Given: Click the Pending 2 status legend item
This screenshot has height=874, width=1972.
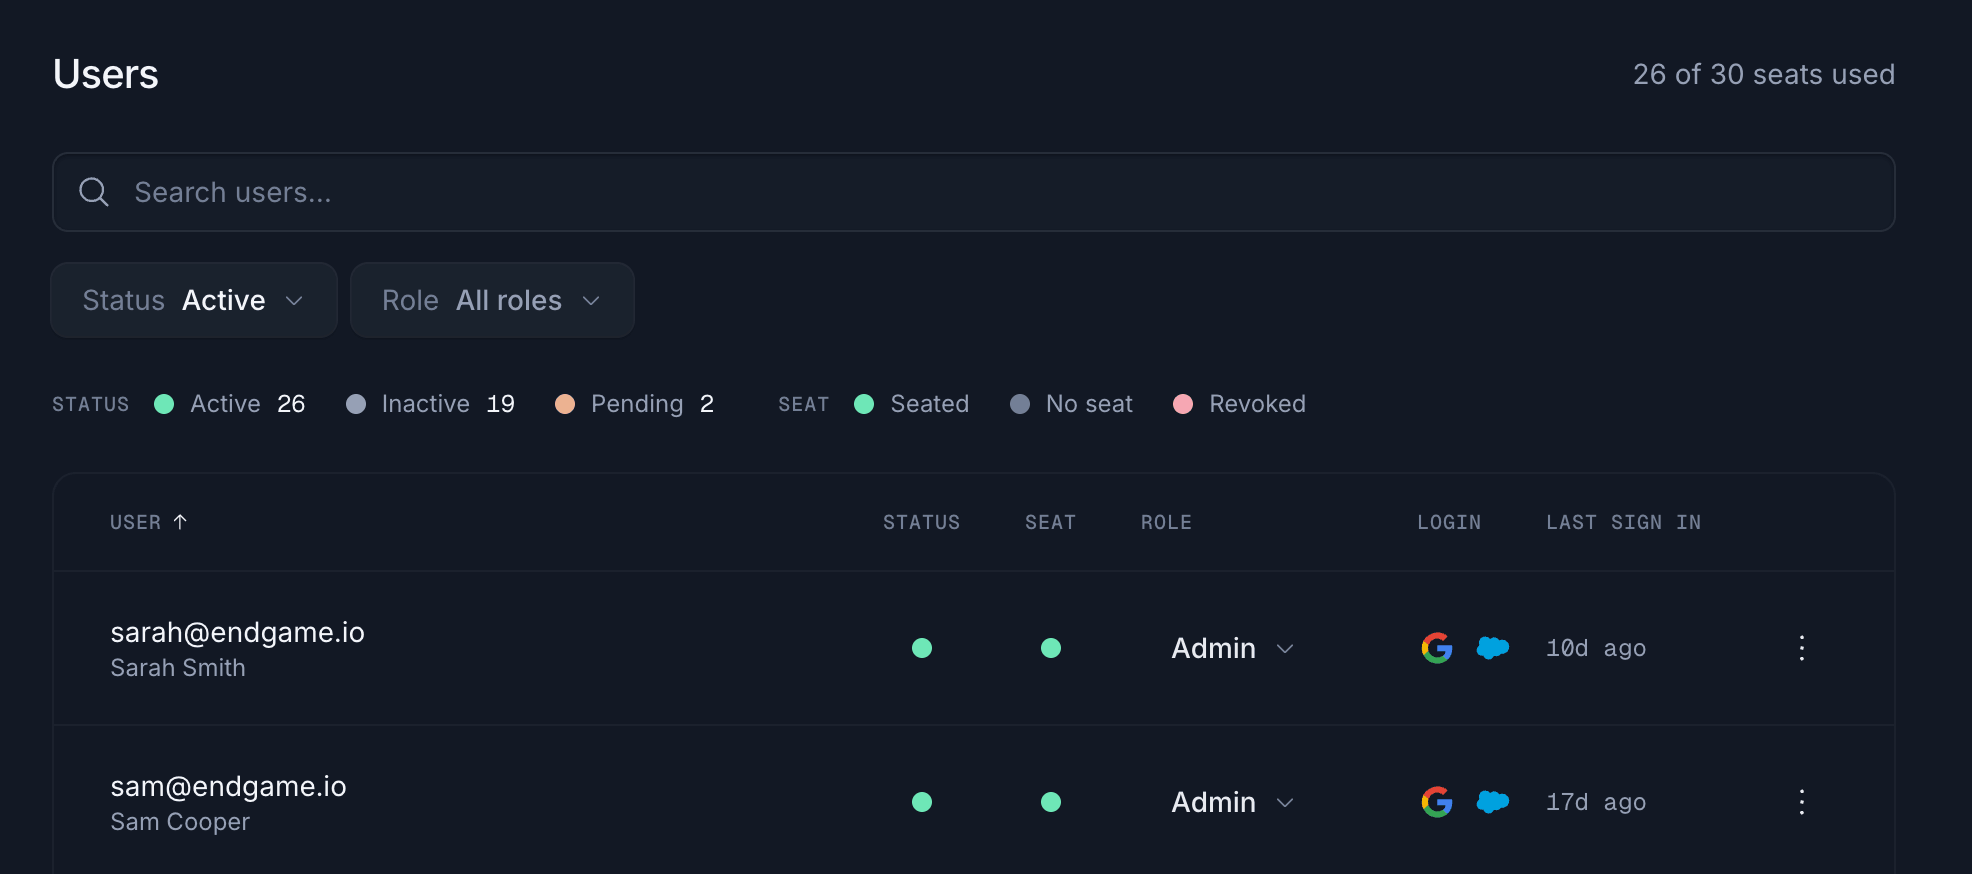Looking at the screenshot, I should click(635, 404).
